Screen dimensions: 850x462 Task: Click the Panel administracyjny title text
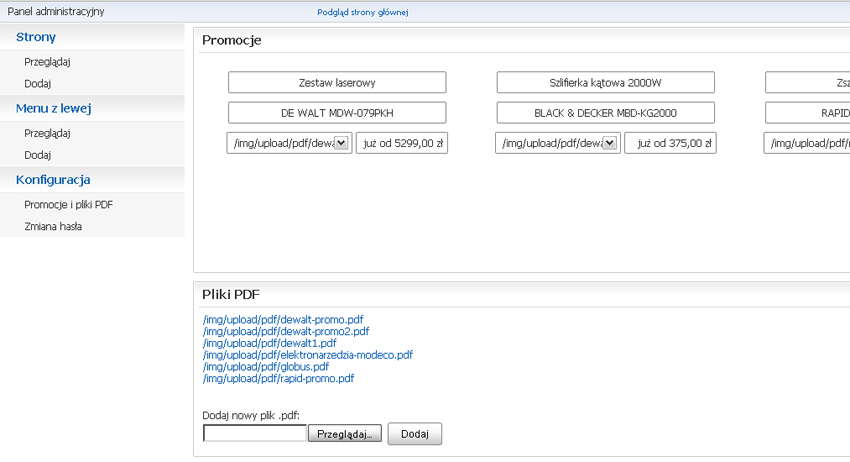coord(56,11)
